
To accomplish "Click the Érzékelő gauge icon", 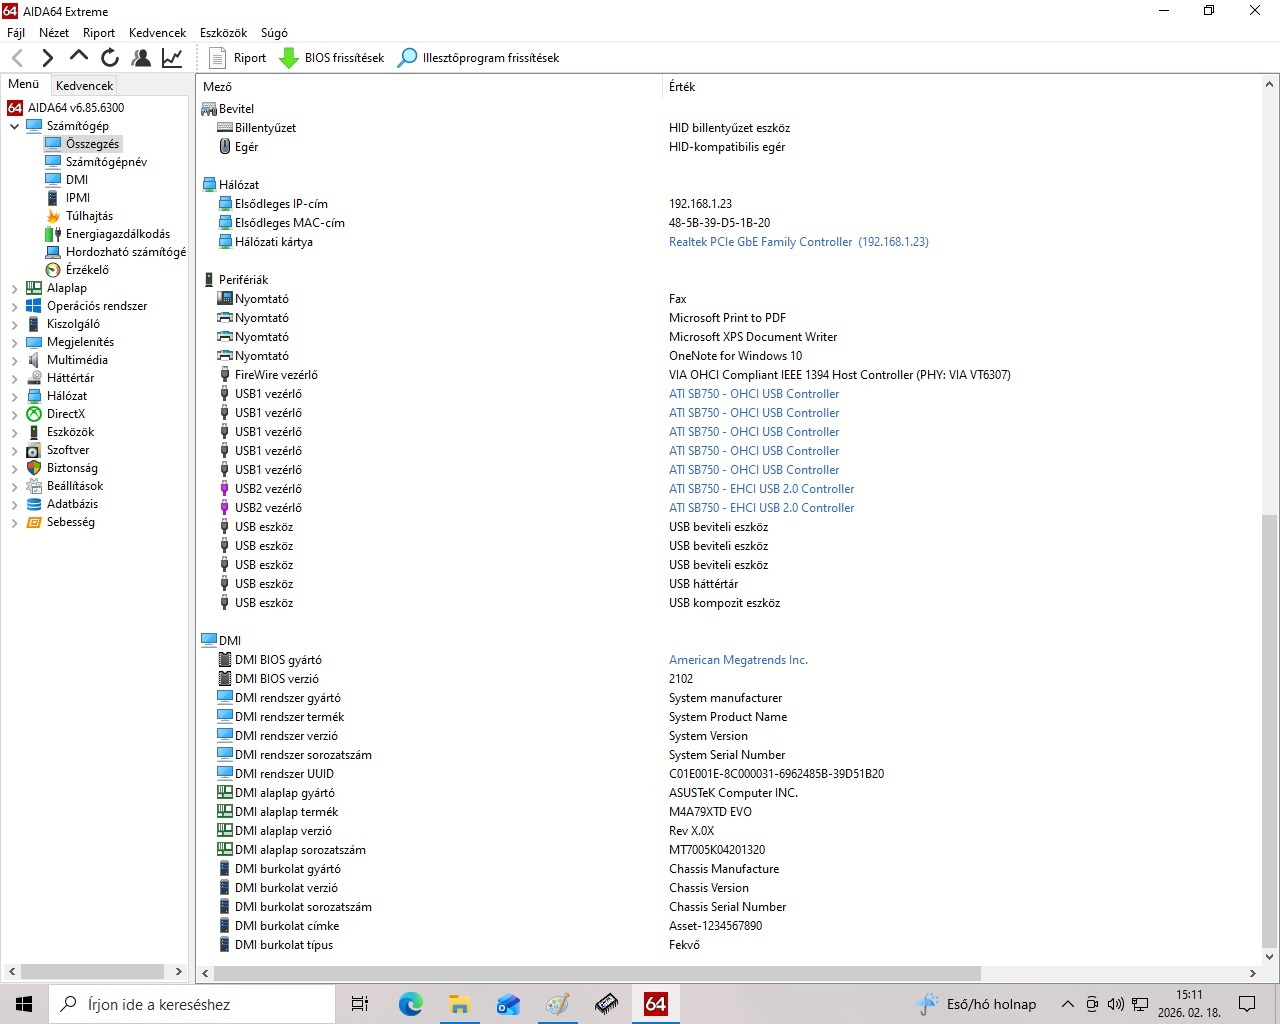I will 53,270.
